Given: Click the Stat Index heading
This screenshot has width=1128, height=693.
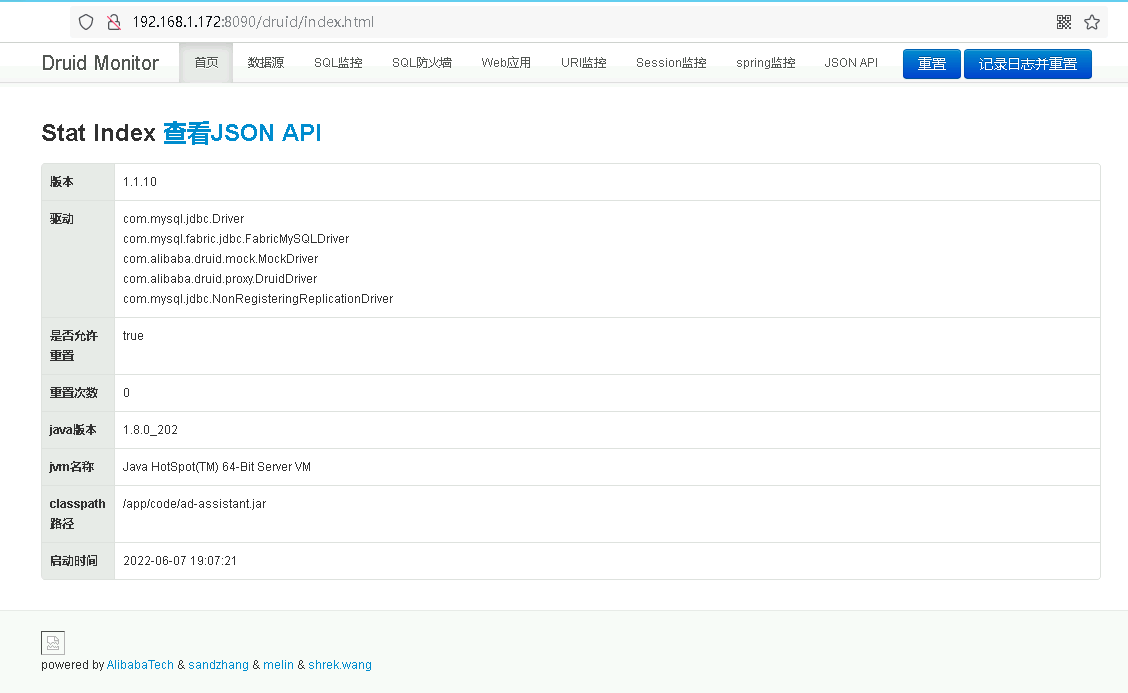Looking at the screenshot, I should 99,133.
